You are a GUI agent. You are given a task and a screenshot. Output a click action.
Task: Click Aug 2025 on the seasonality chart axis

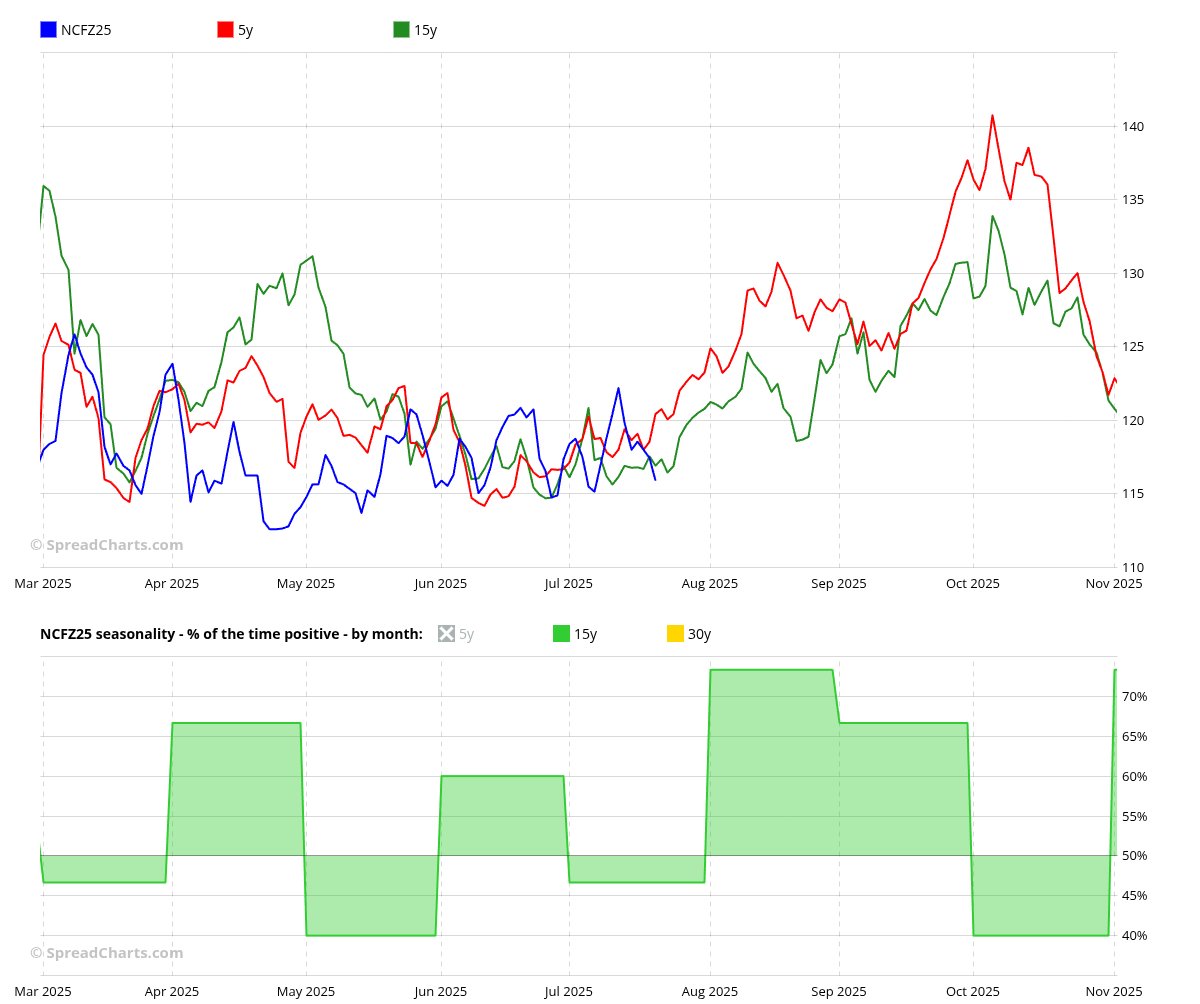[710, 991]
